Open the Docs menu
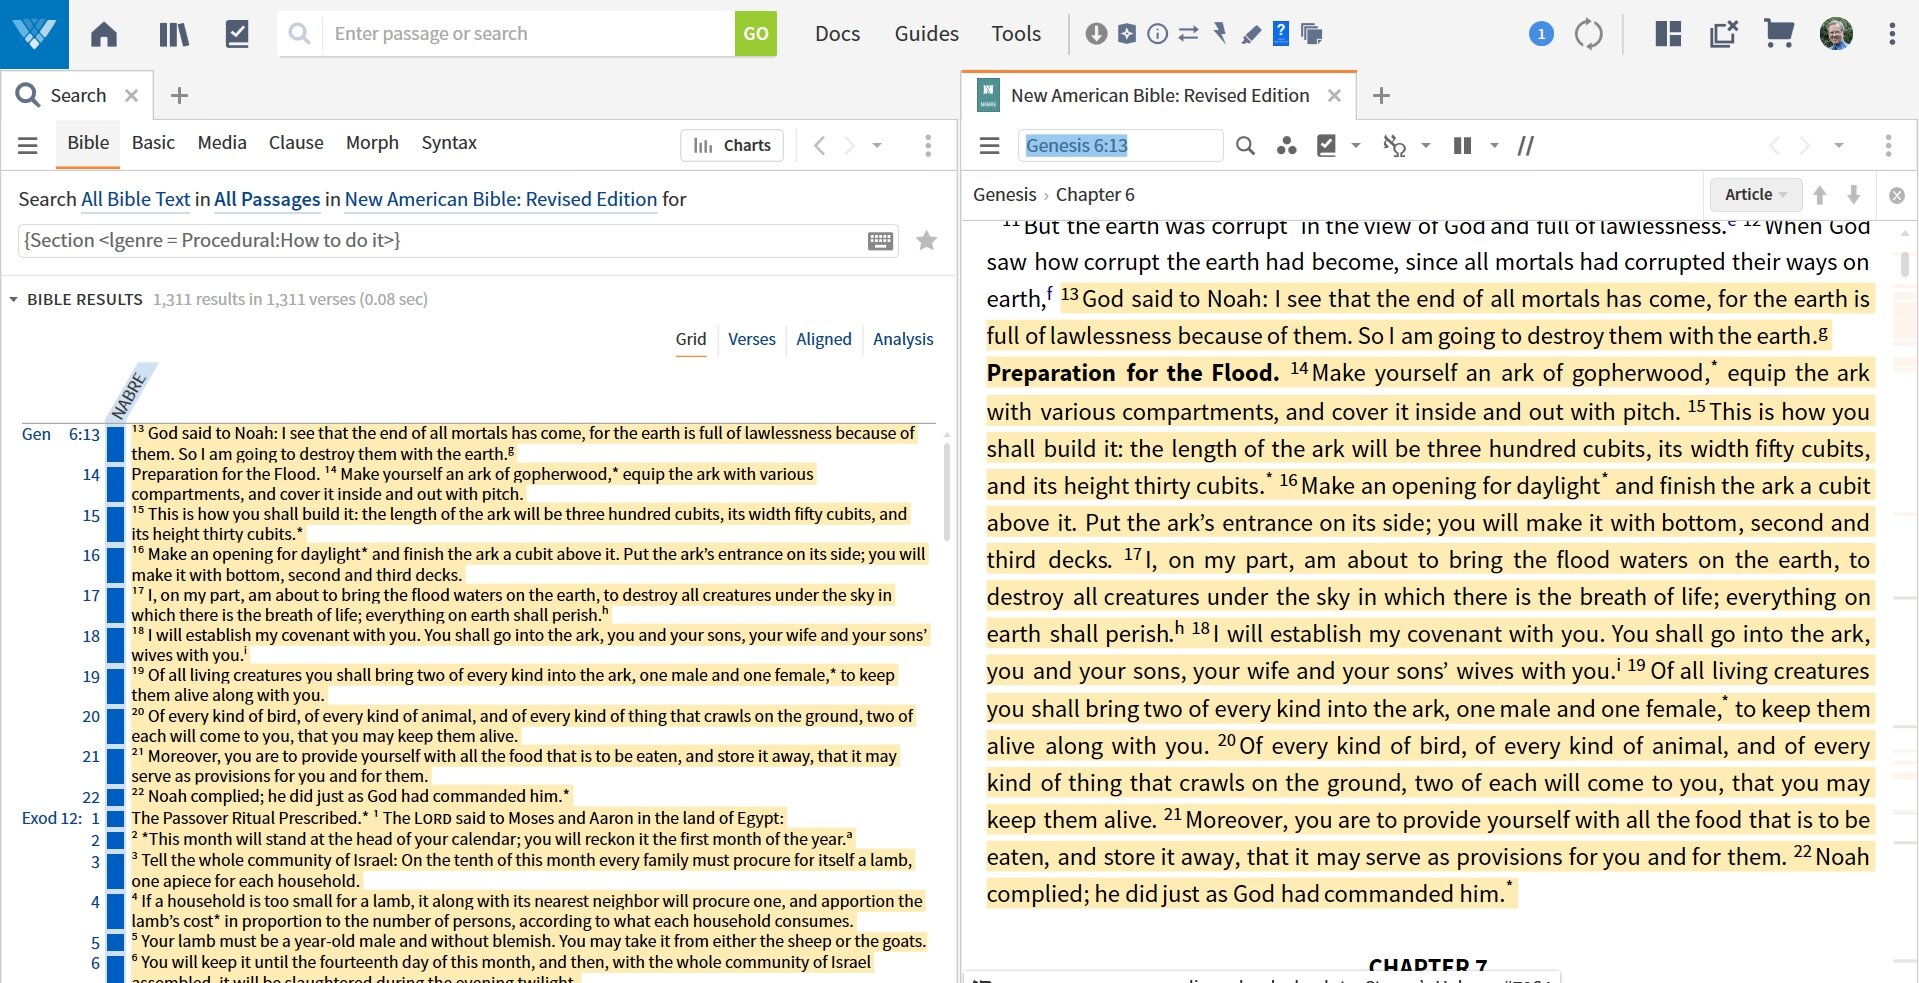This screenshot has width=1919, height=983. [x=837, y=34]
